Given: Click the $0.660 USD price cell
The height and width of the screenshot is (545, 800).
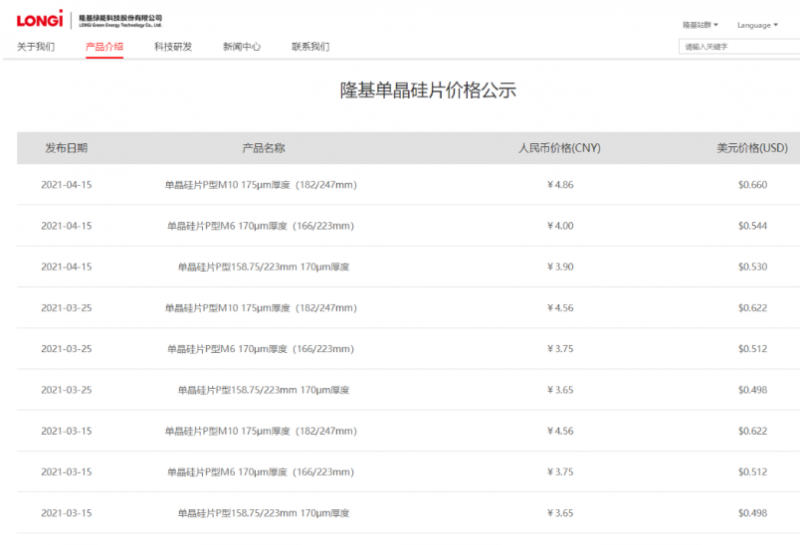Looking at the screenshot, I should (752, 185).
